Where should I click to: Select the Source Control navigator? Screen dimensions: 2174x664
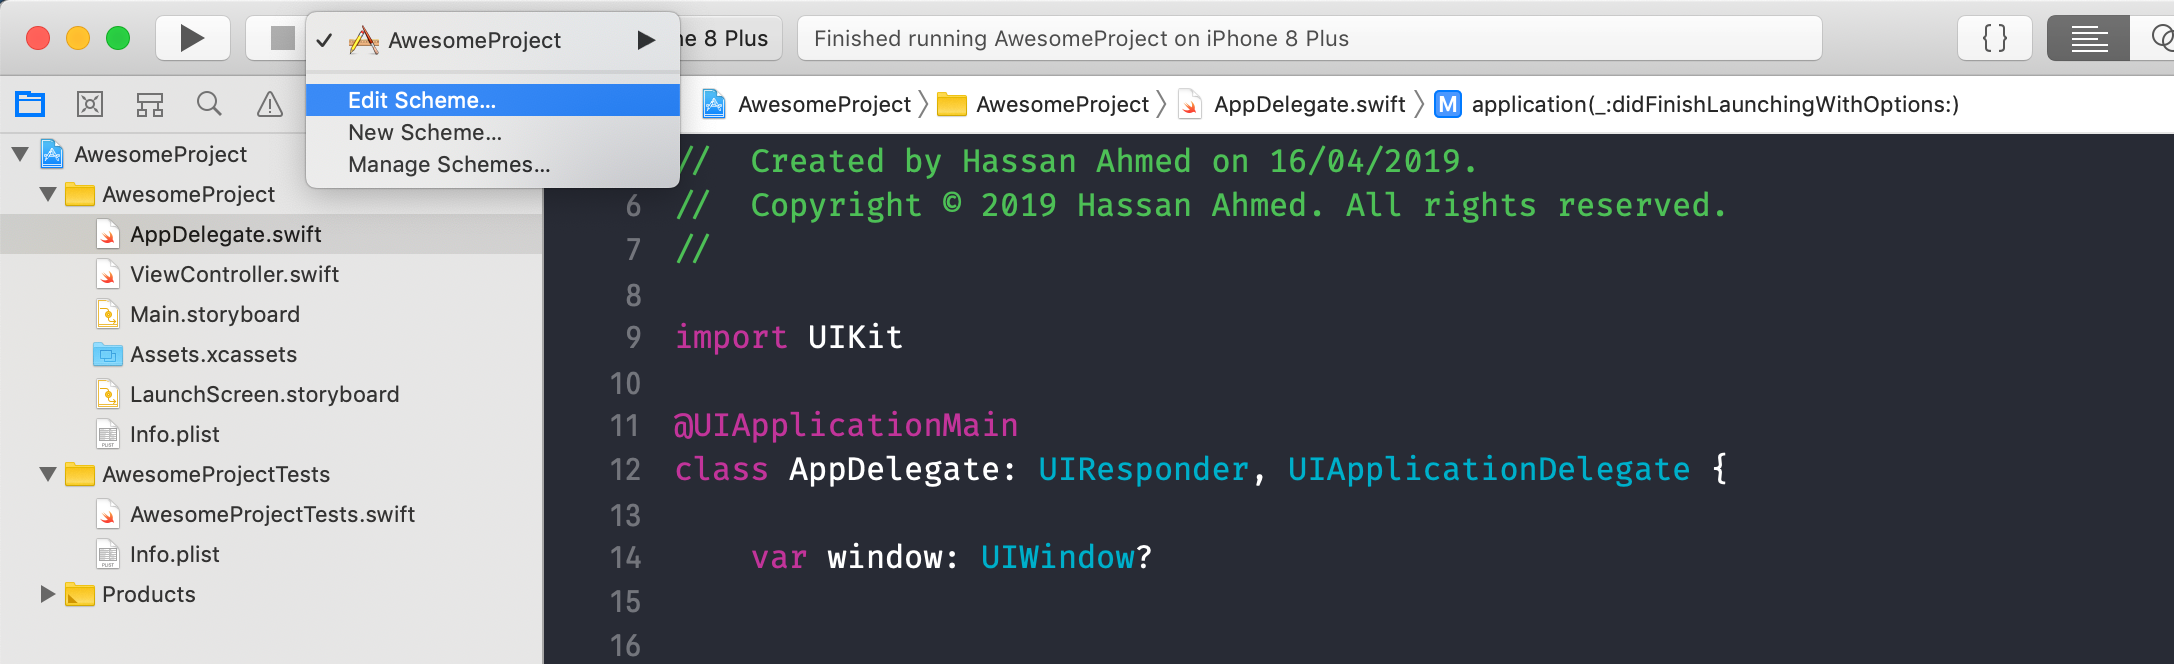coord(89,103)
